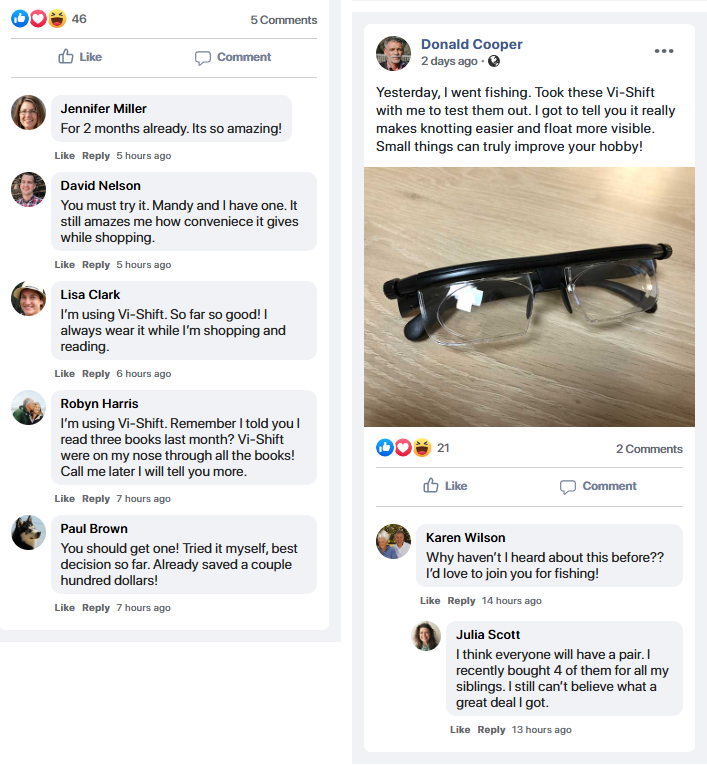This screenshot has width=707, height=766.
Task: Like Jennifer Miller's comment
Action: 65,156
